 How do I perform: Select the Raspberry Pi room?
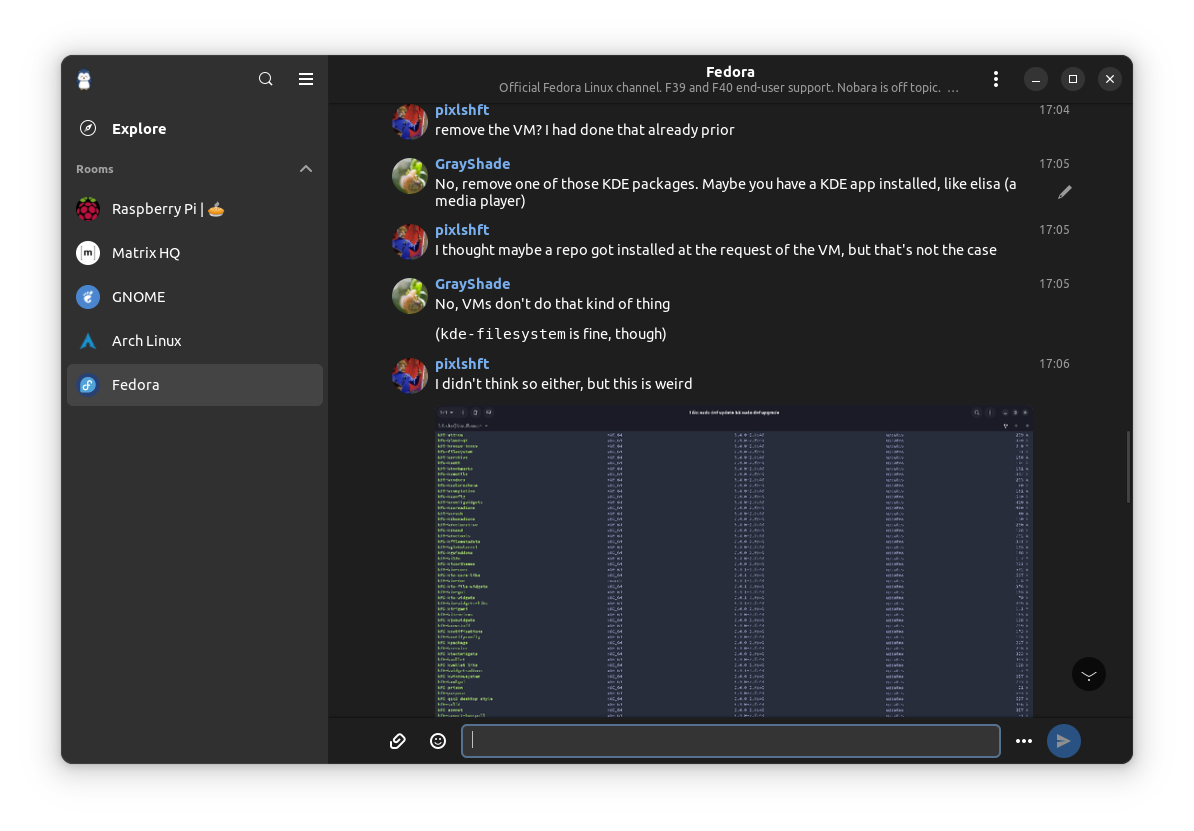tap(167, 209)
